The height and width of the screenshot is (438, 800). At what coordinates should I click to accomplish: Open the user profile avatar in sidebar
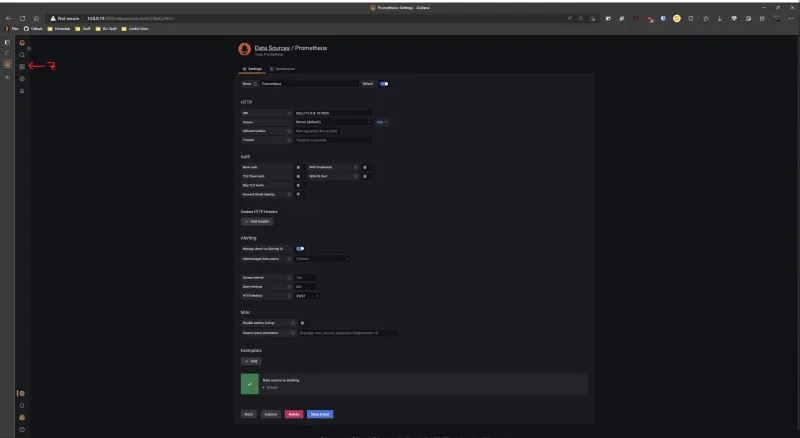[x=22, y=418]
